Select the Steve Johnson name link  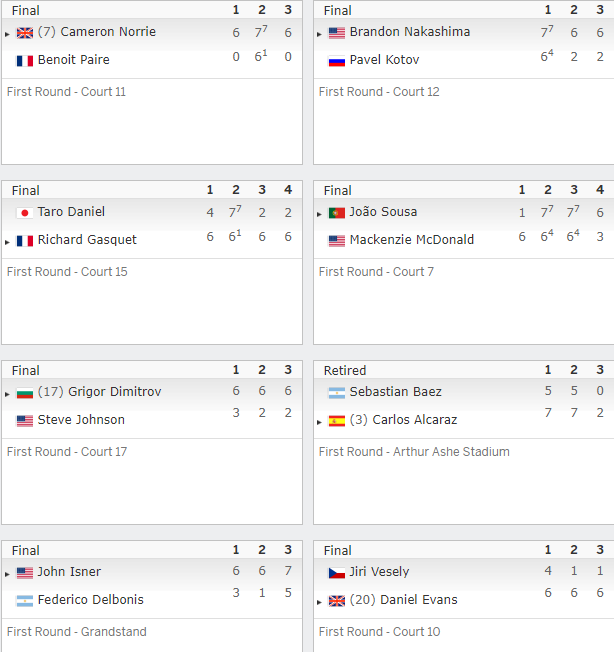(x=81, y=420)
